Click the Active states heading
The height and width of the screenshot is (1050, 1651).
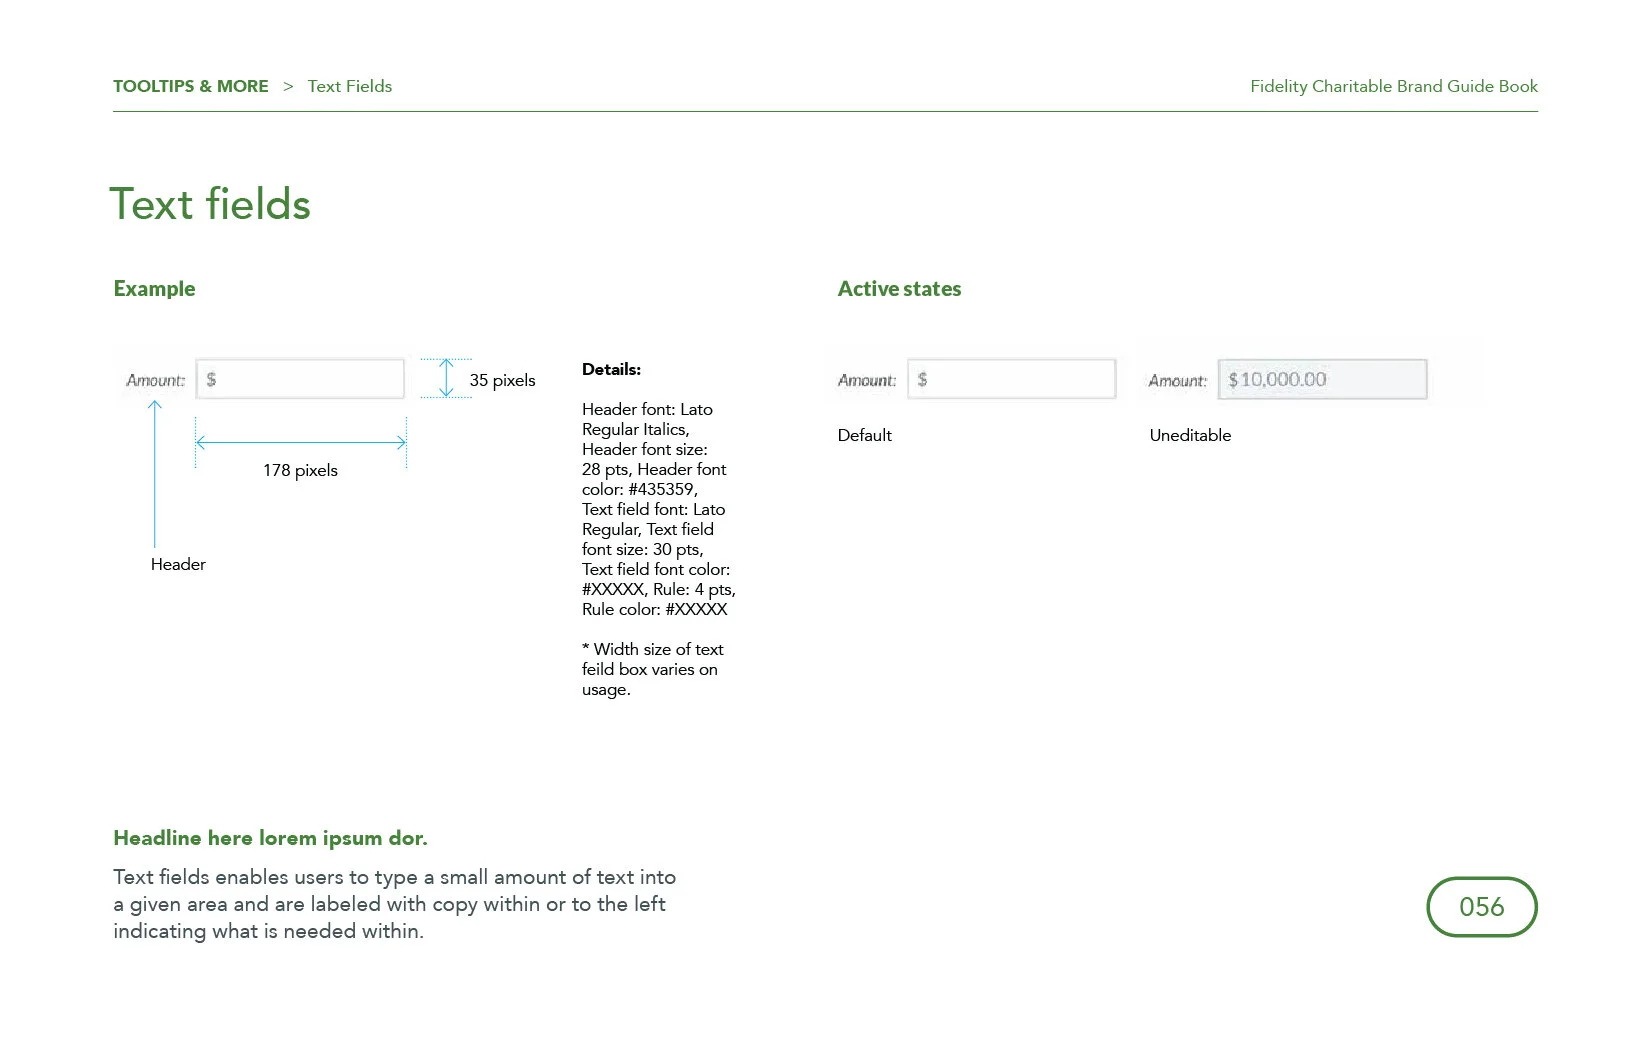(x=899, y=289)
